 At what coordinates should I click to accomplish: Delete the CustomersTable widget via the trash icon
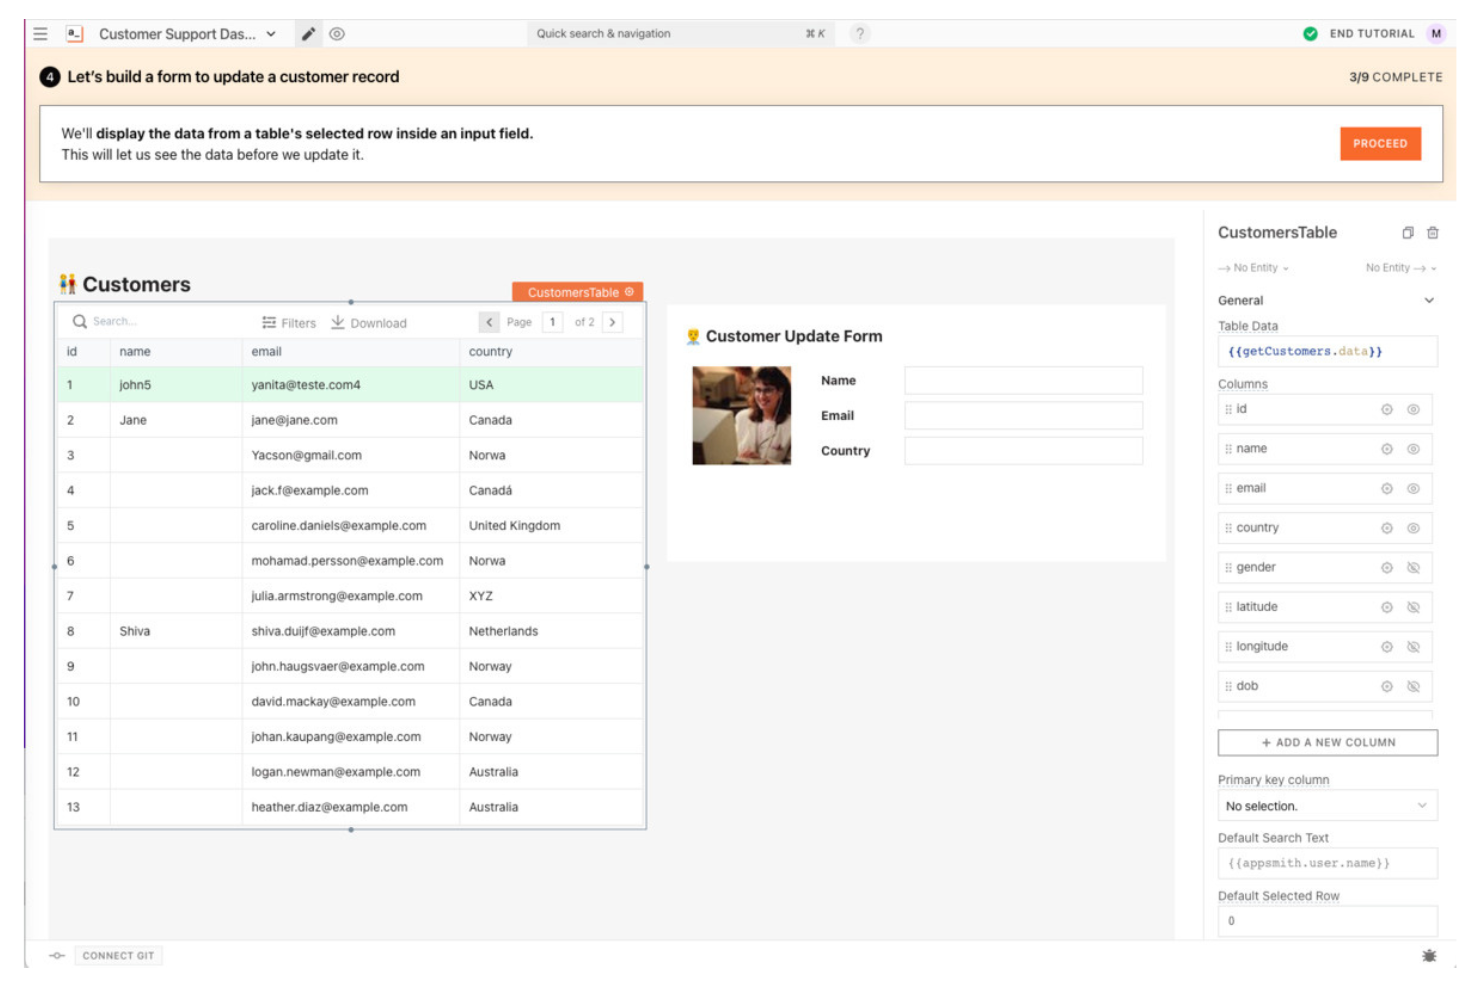click(1432, 232)
